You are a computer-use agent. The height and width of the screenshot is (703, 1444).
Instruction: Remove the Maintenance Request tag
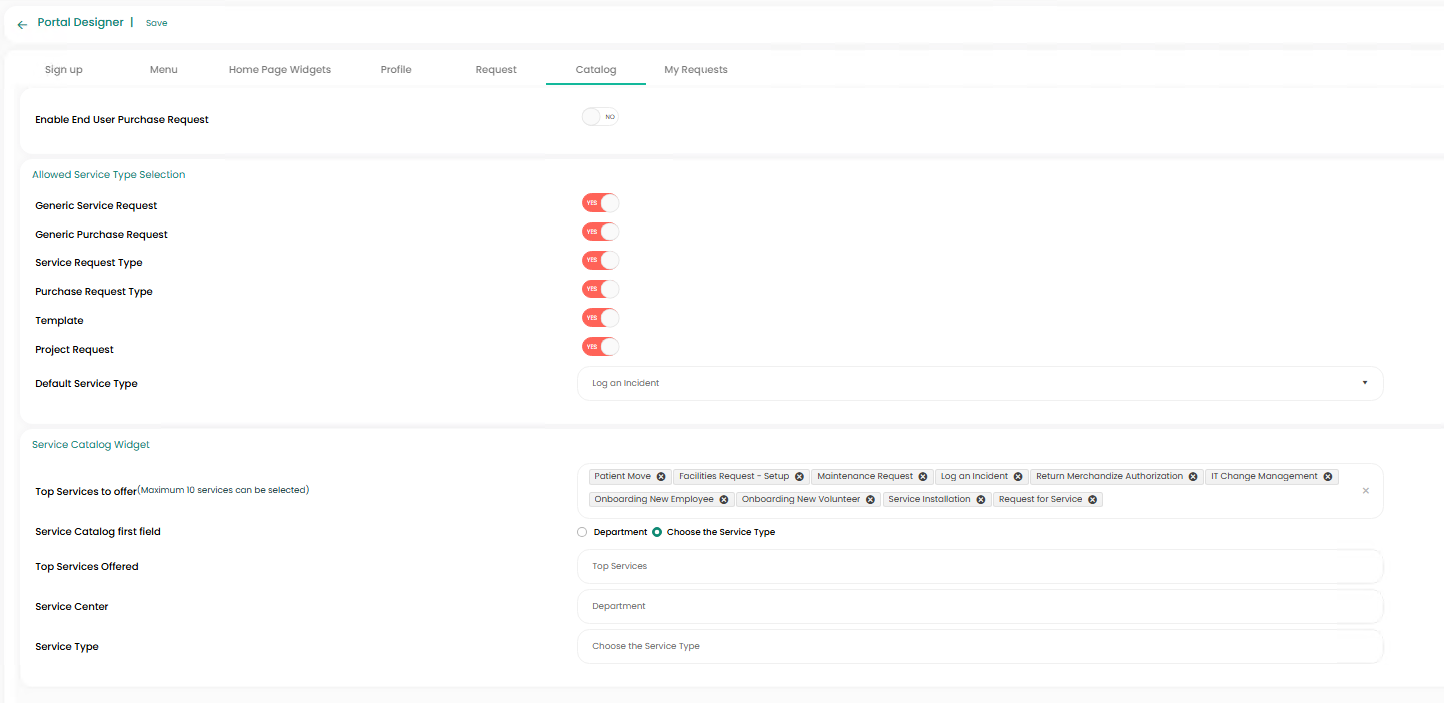pos(923,477)
